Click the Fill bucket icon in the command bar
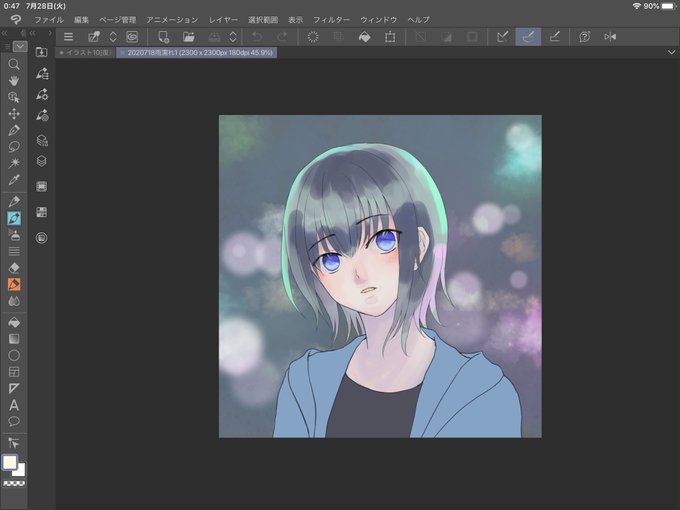The image size is (680, 510). point(365,37)
